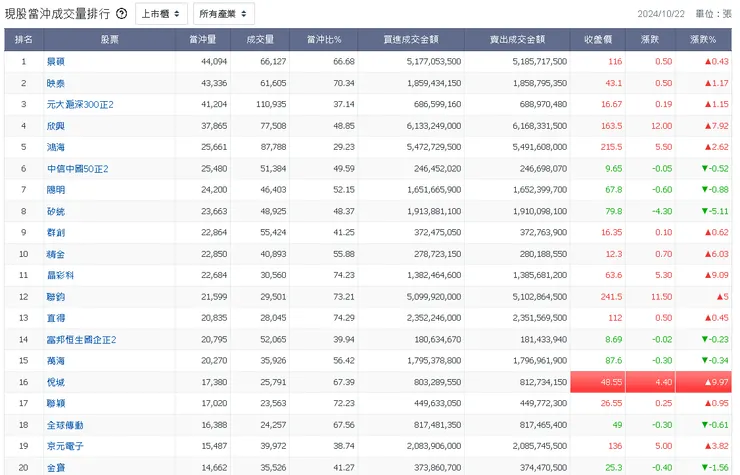Click 鴻海 closing price 215.5
Screen dimensions: 740x475
(x=611, y=147)
